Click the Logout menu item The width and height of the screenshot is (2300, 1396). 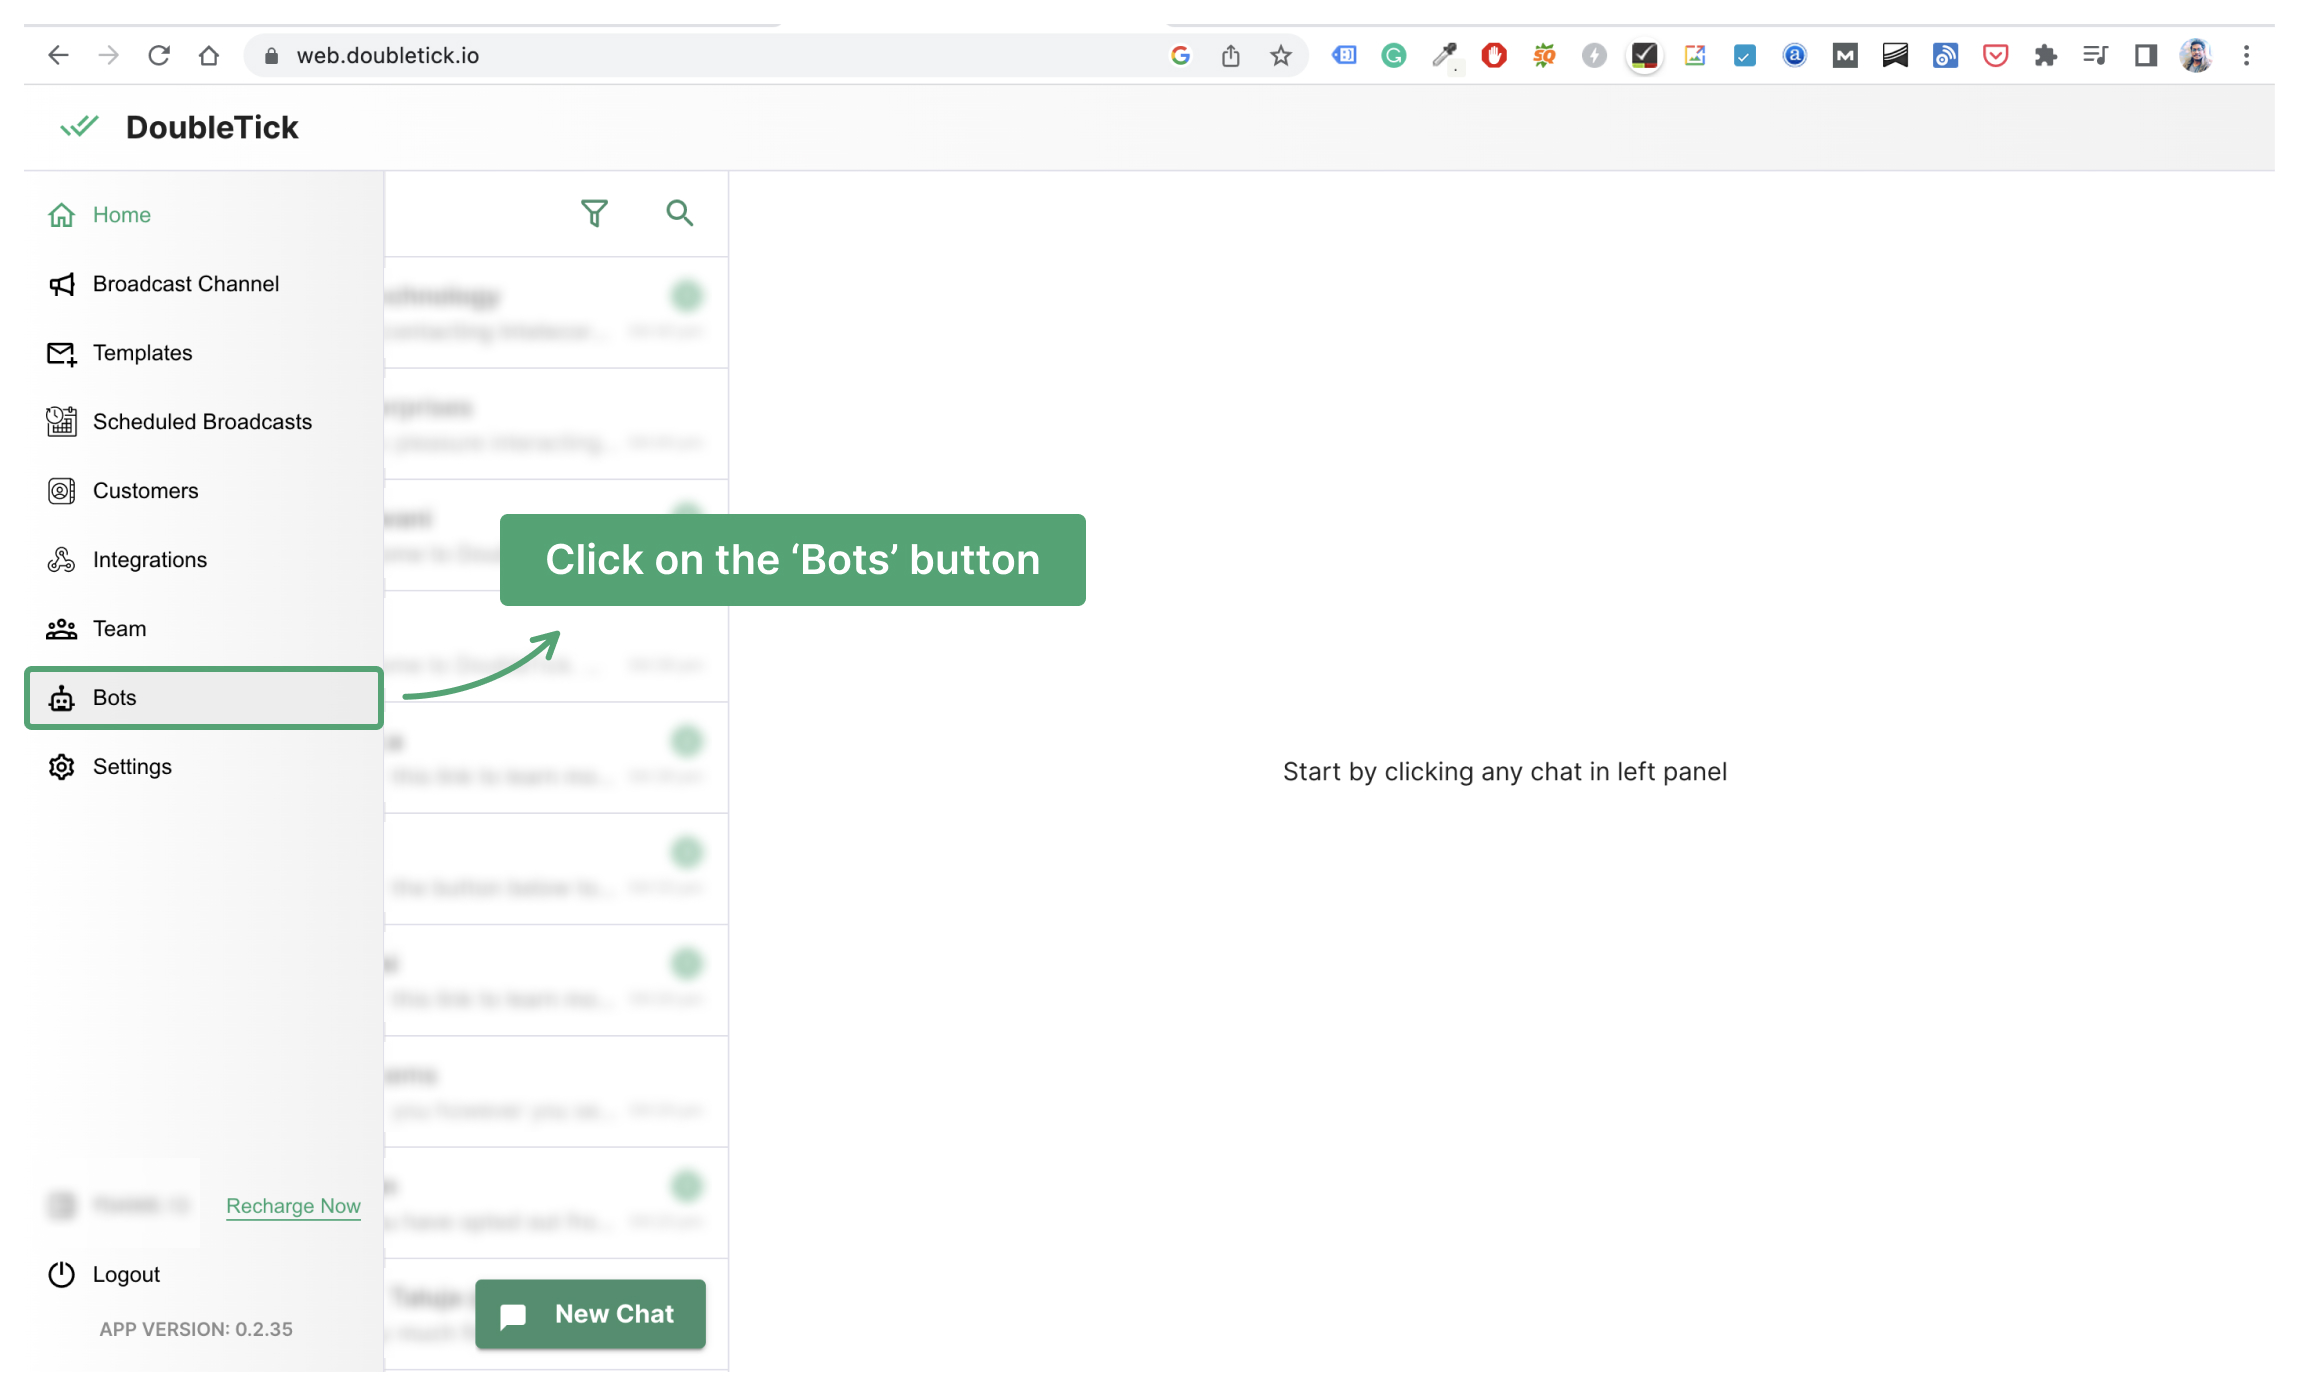coord(126,1274)
